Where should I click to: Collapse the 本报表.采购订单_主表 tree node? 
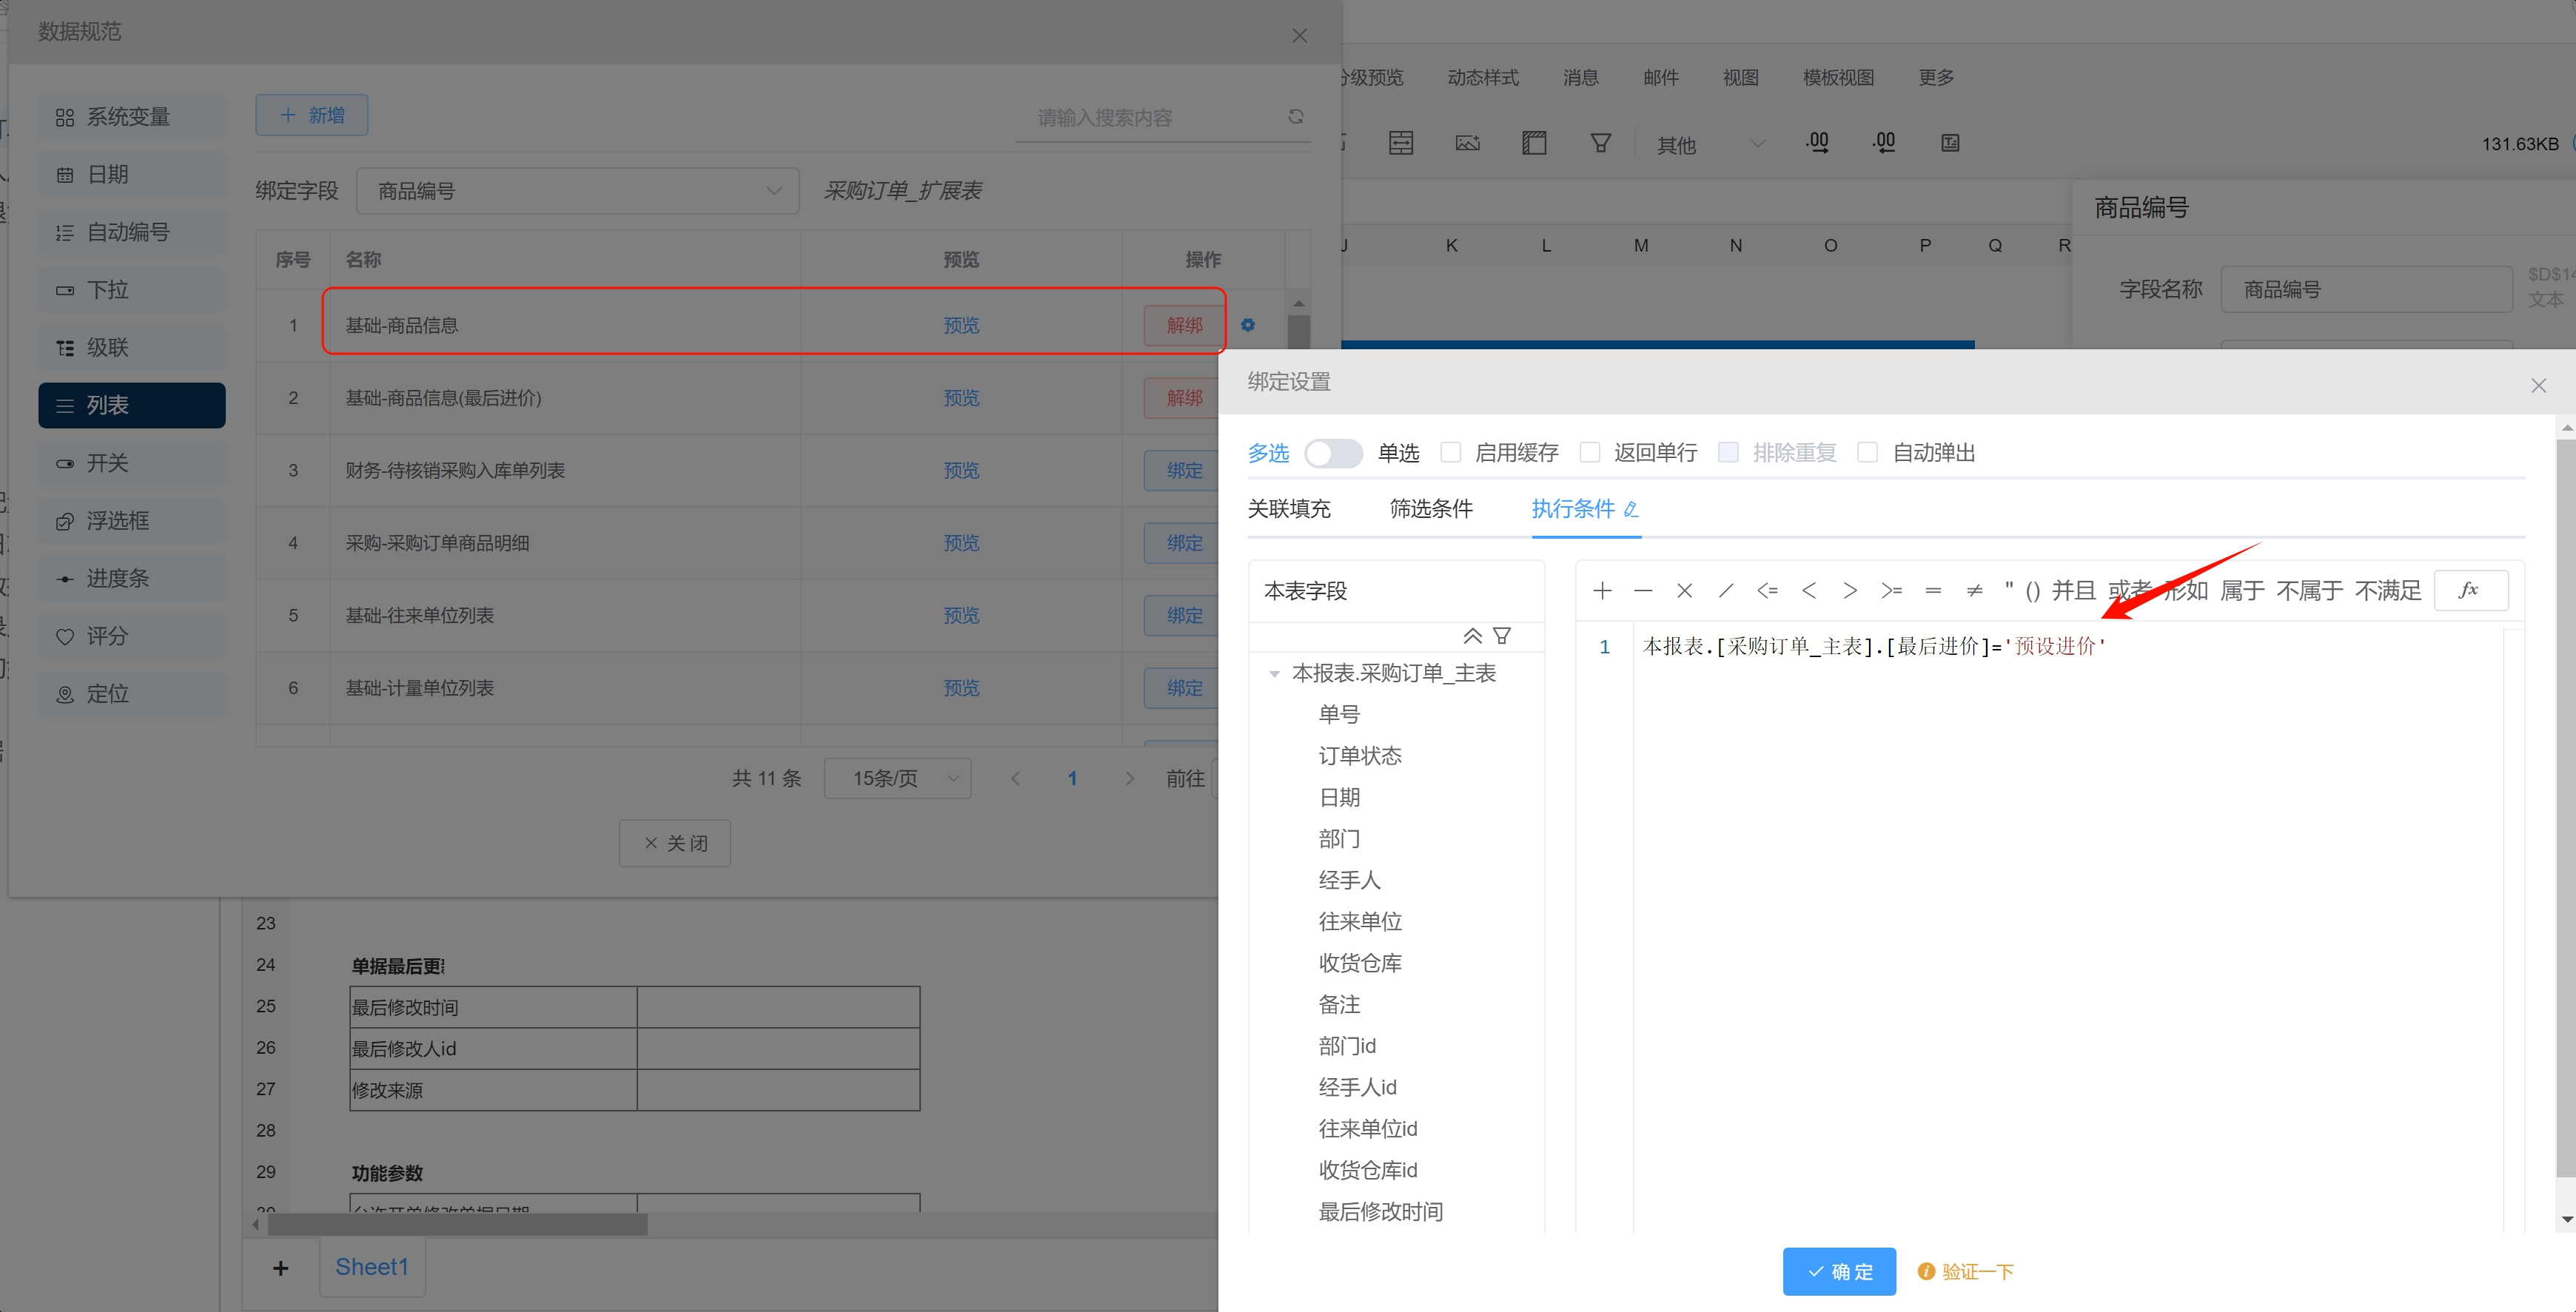(x=1274, y=674)
